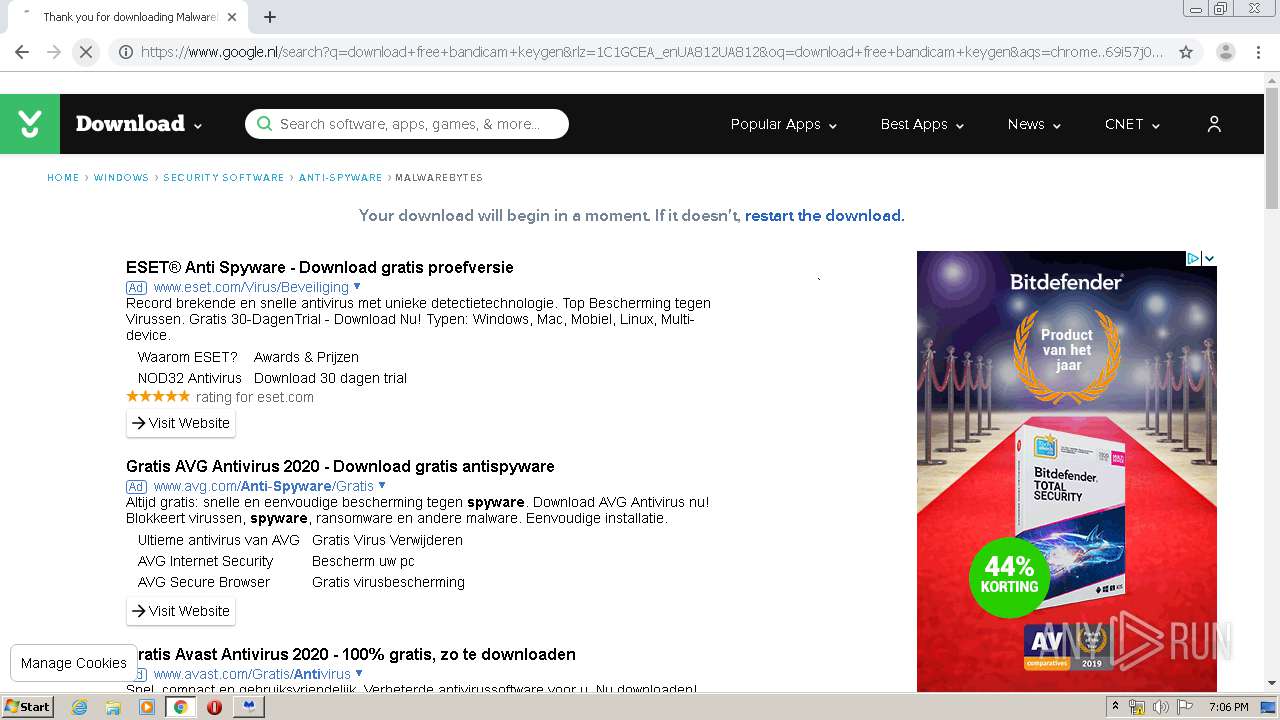
Task: Open dropdown arrow next to eset.com ad URL
Action: coord(357,286)
